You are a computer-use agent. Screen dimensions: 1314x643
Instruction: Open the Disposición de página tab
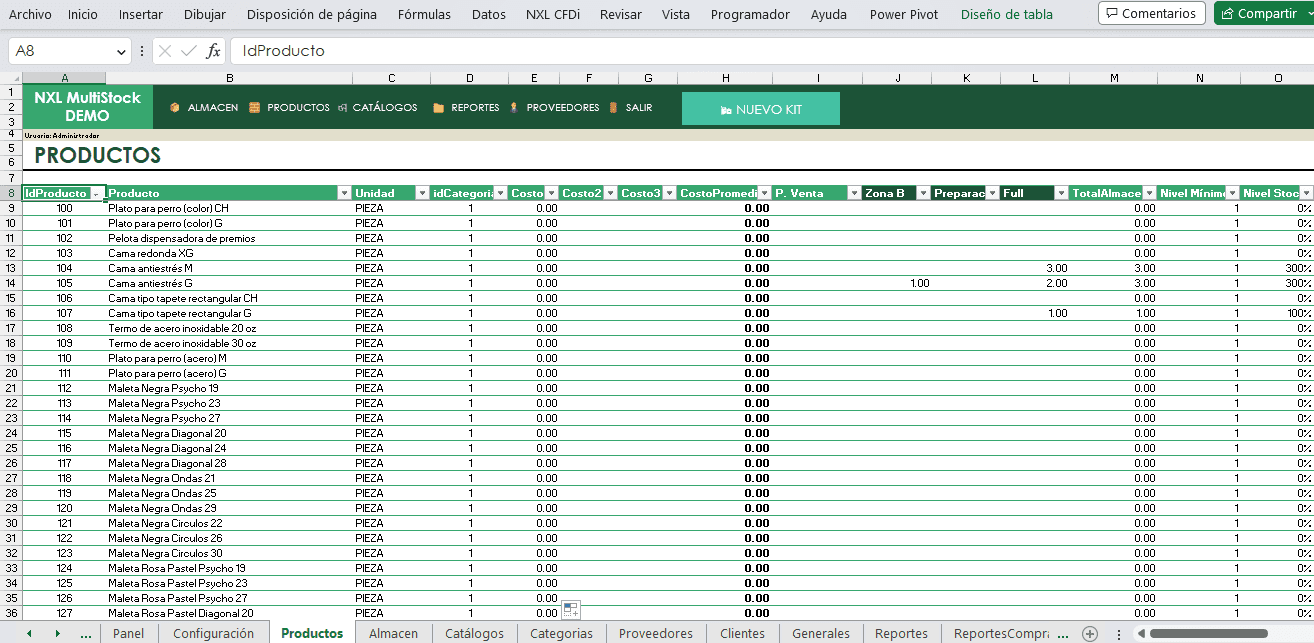(x=312, y=14)
